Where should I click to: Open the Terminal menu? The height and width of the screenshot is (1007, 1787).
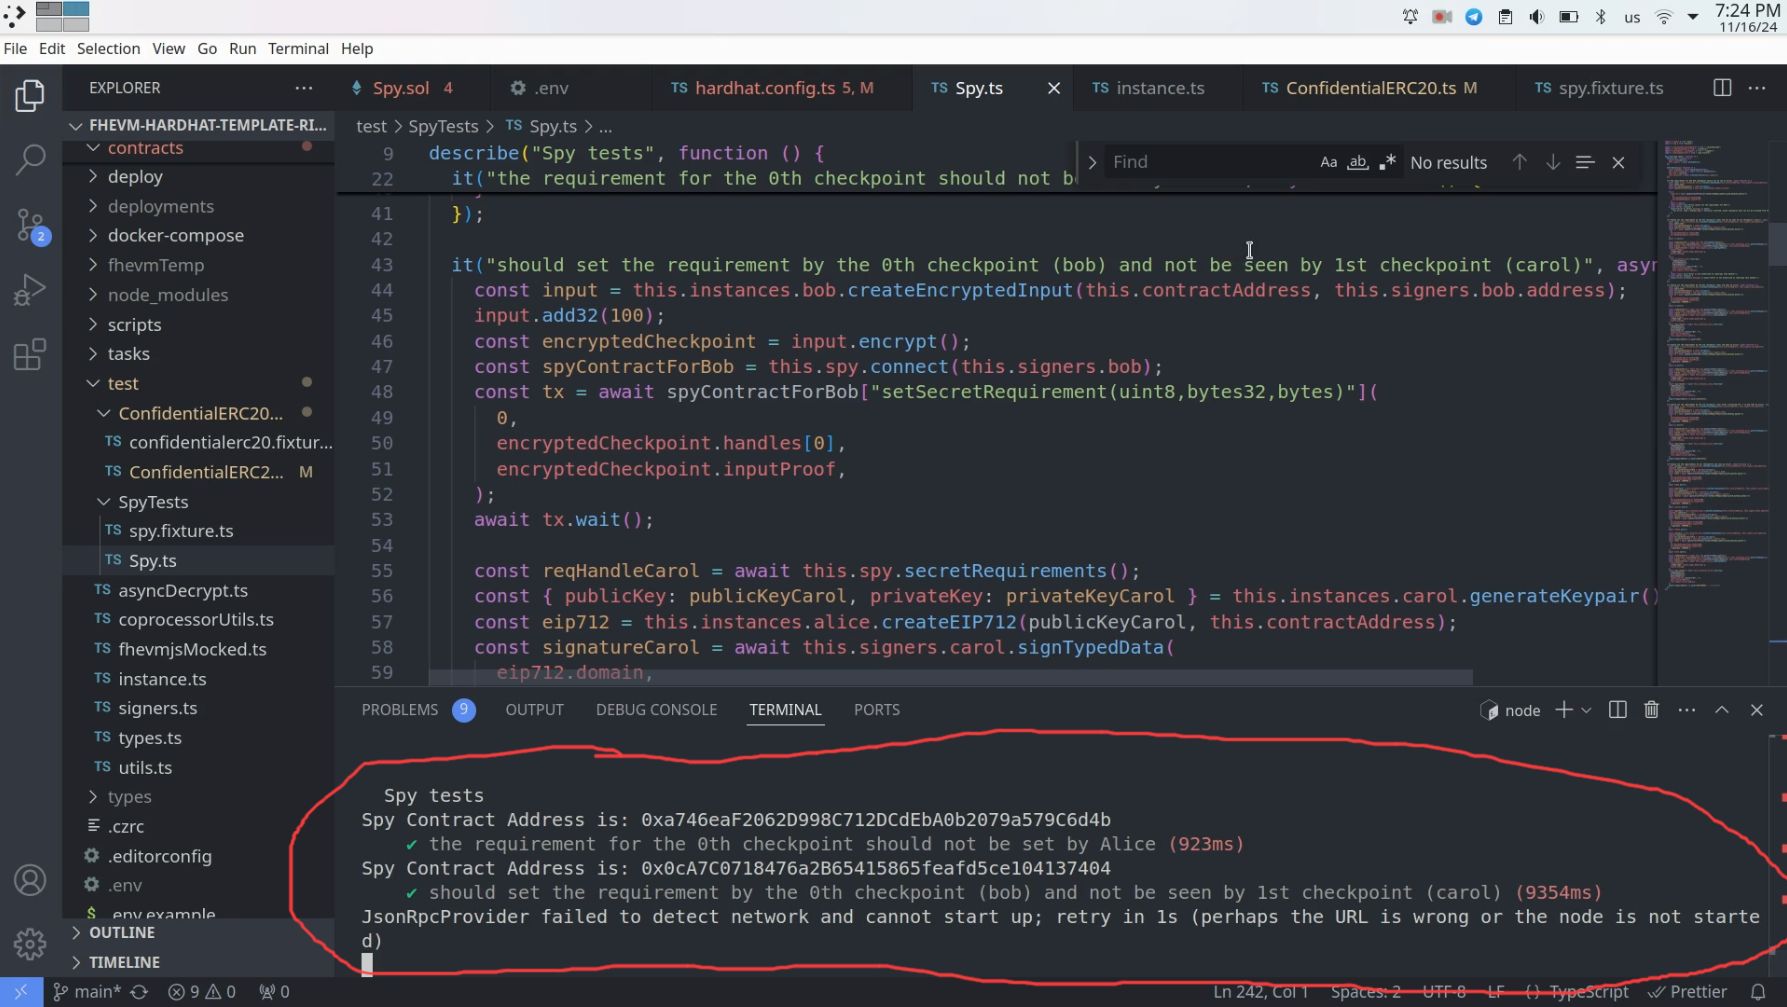point(298,48)
